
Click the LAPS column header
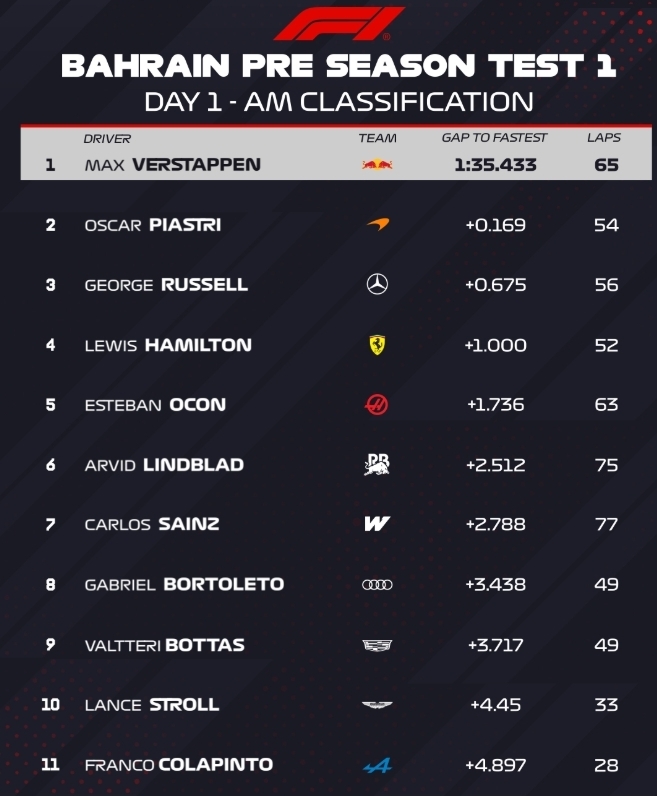tap(604, 138)
